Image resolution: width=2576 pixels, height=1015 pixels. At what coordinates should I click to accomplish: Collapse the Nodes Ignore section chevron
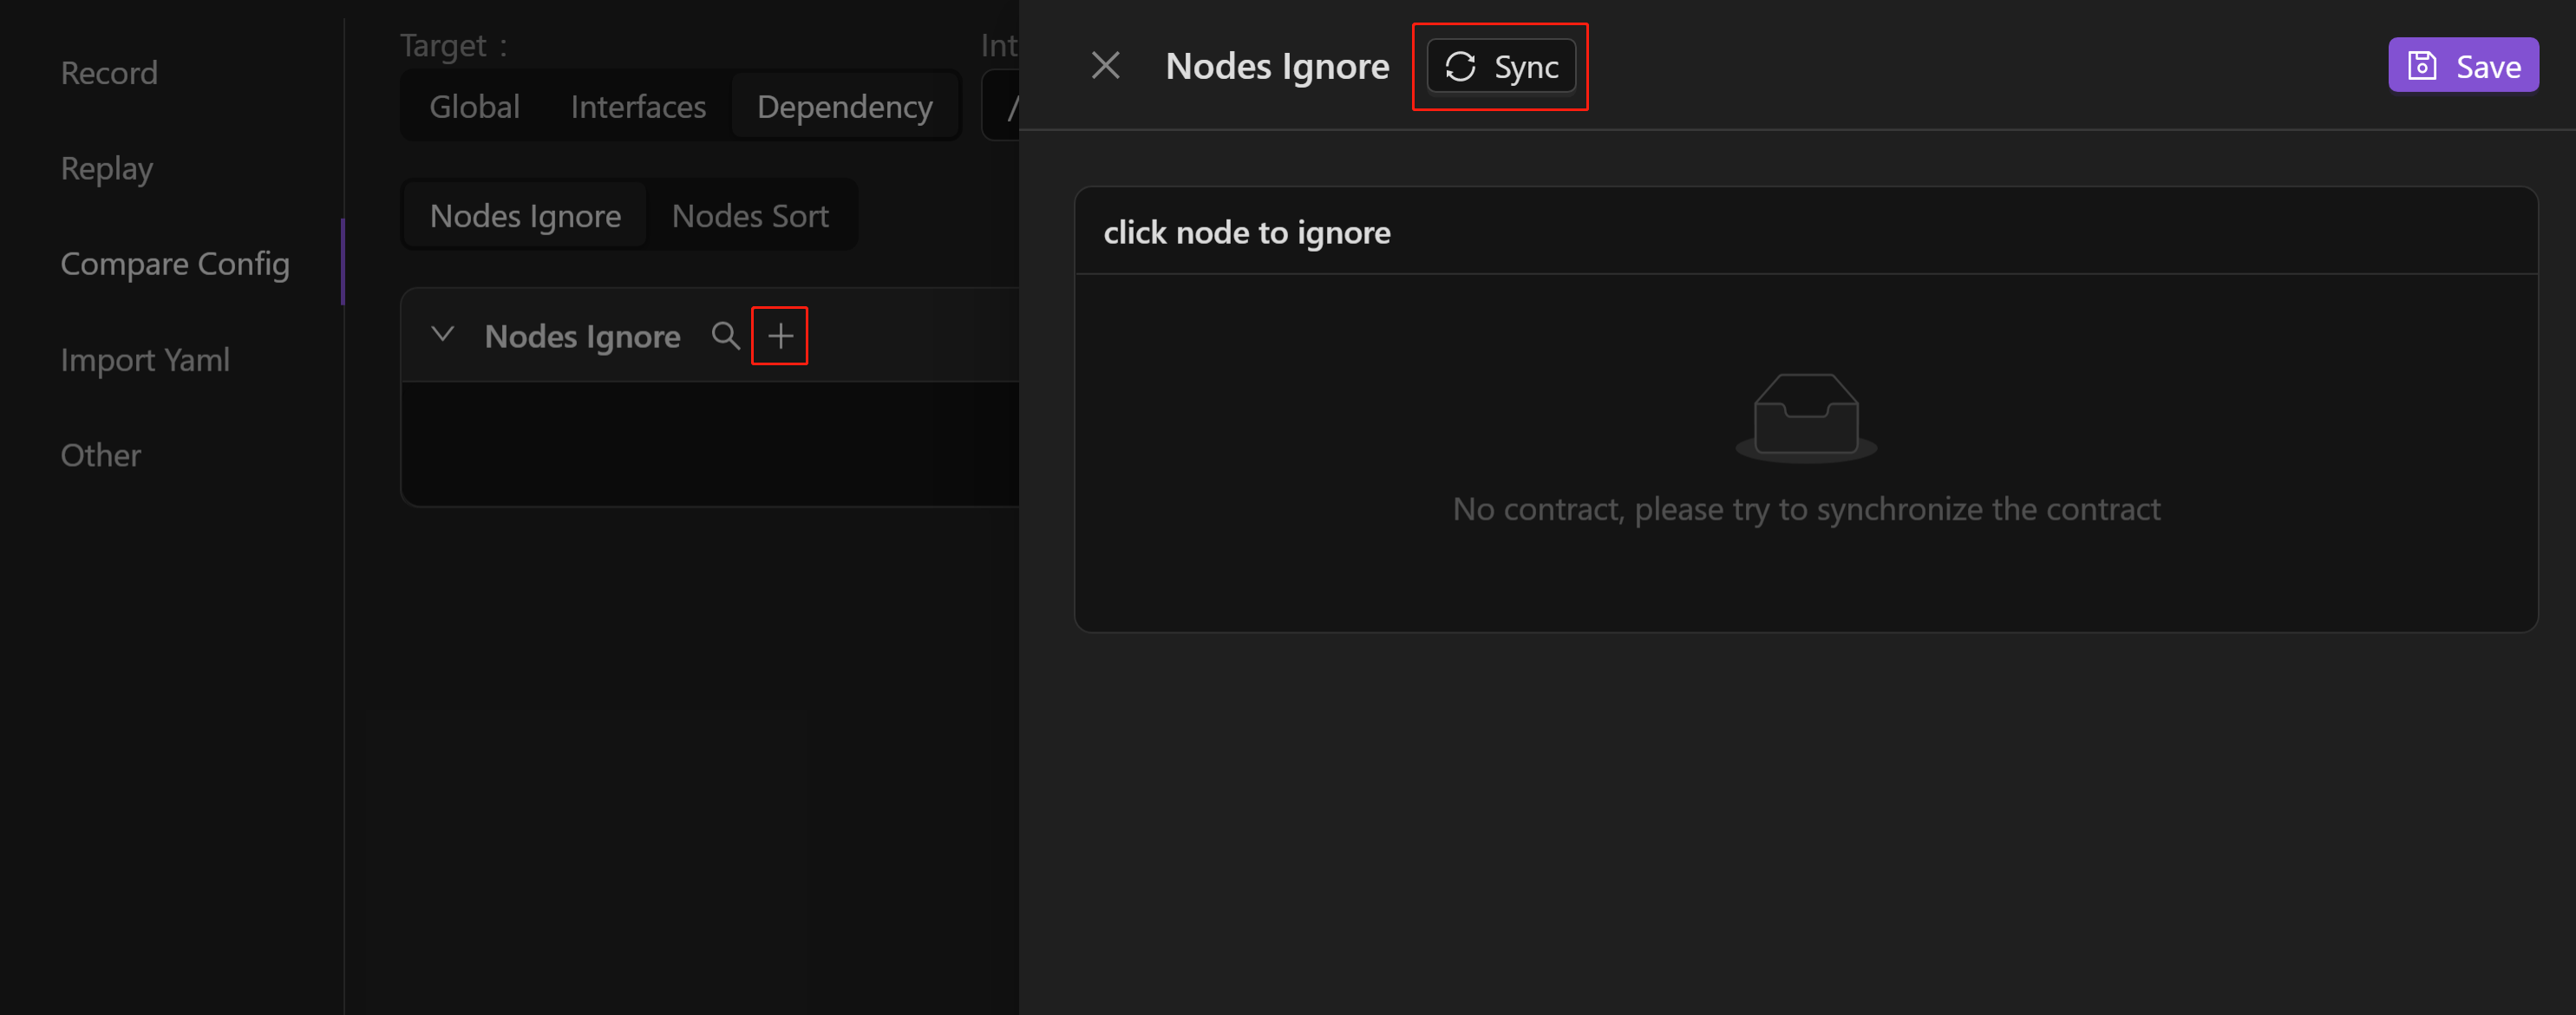(442, 334)
